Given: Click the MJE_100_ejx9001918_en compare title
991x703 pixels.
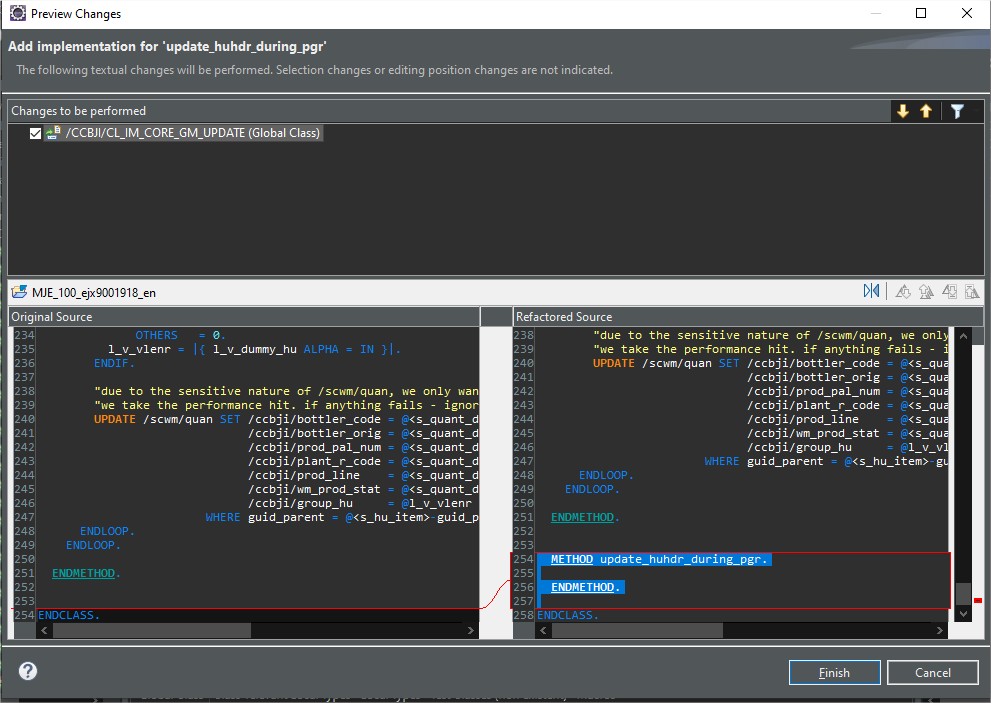Looking at the screenshot, I should coord(94,293).
